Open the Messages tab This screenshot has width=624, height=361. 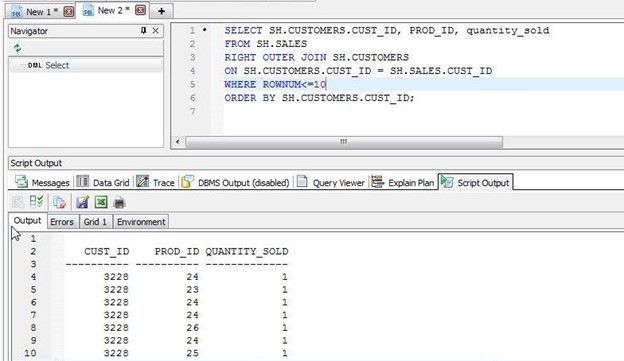42,182
